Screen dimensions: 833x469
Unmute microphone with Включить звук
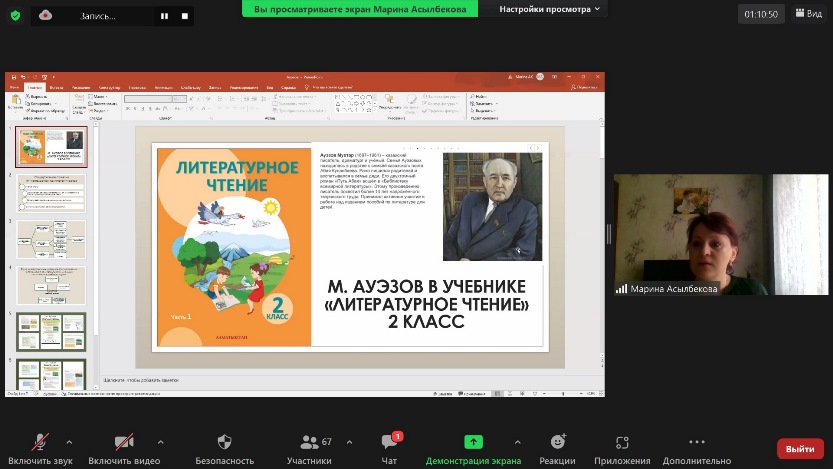click(x=41, y=443)
